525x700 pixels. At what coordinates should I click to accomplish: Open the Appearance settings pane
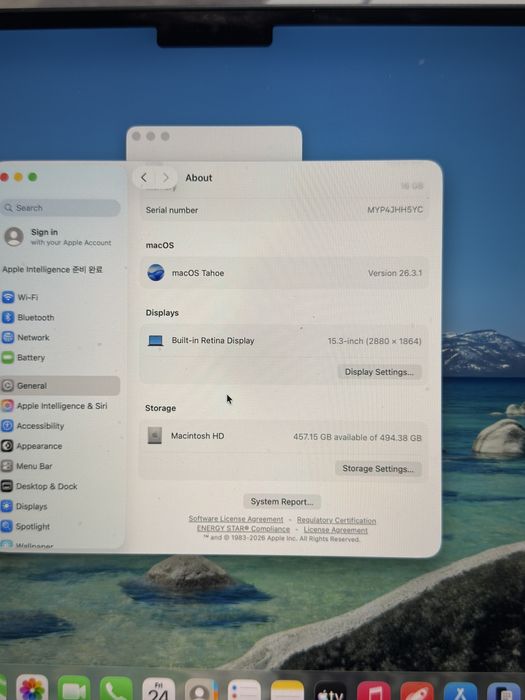coord(32,446)
